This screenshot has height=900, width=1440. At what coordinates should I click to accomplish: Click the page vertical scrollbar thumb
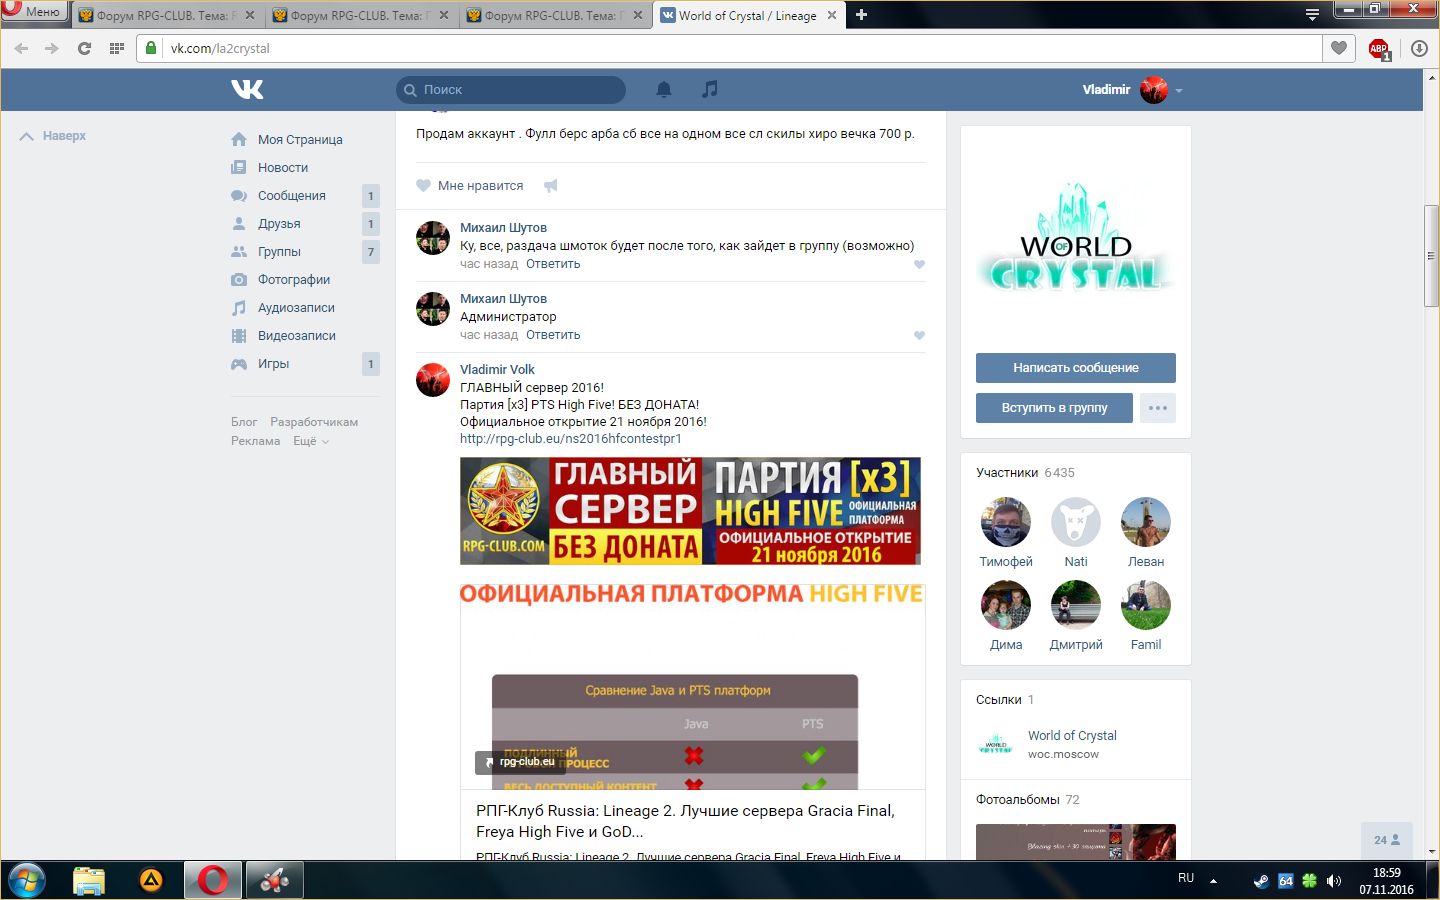coord(1431,256)
